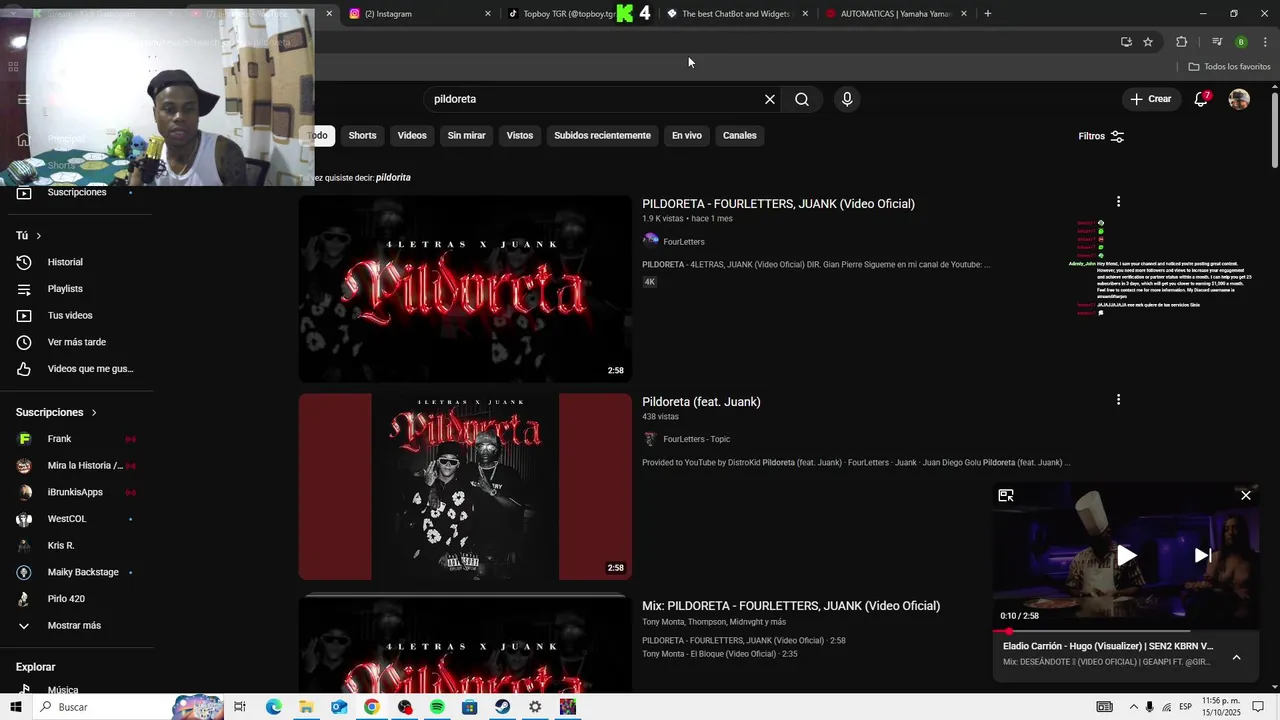
Task: Seek along the miniplayer progress bar
Action: point(1125,631)
